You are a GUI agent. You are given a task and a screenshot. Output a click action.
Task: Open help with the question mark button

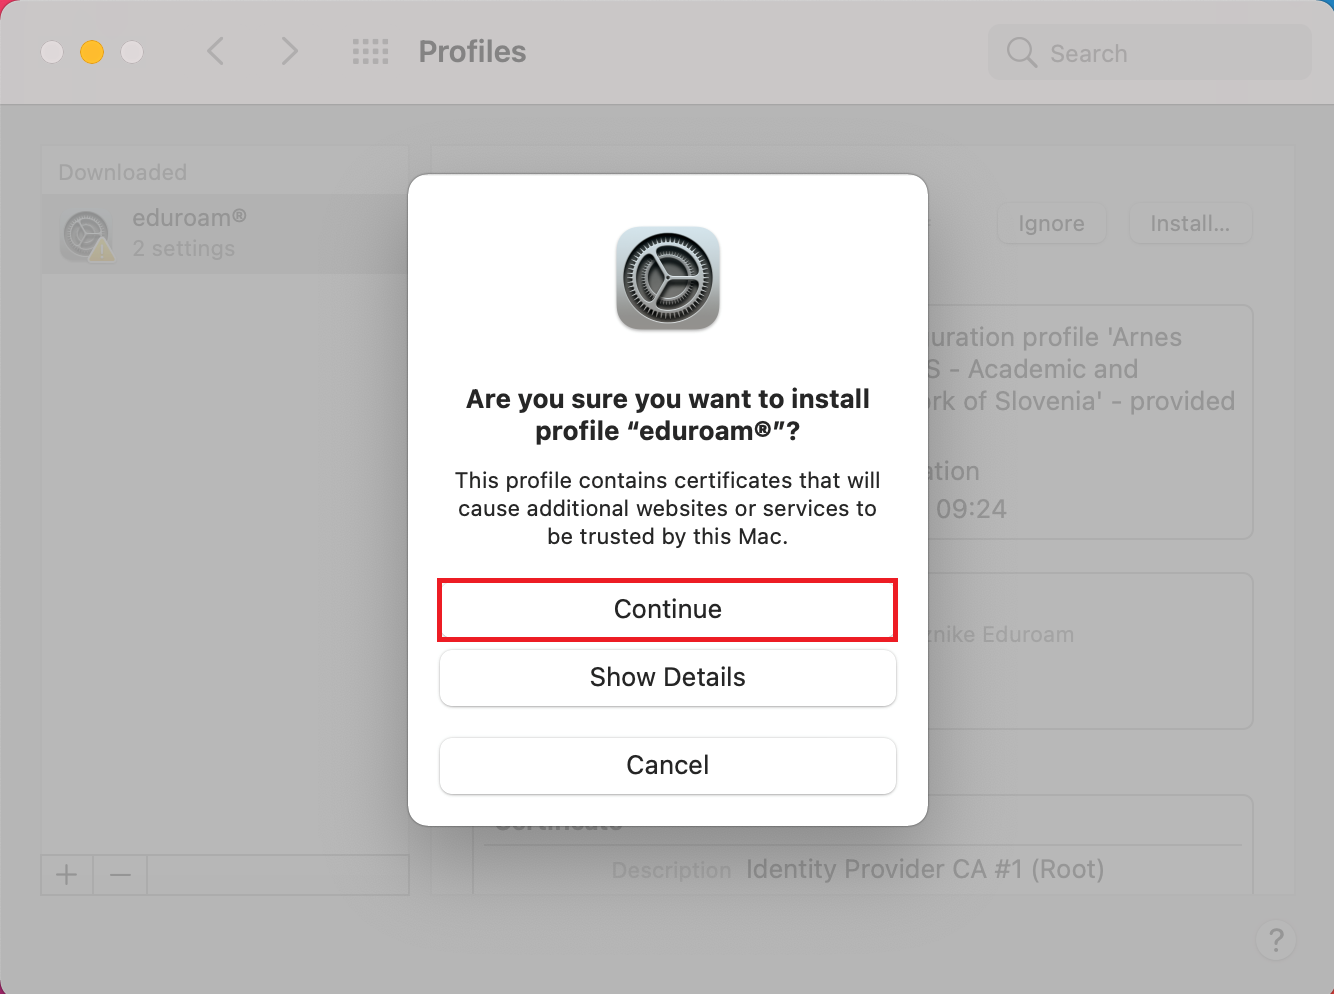coord(1276,940)
